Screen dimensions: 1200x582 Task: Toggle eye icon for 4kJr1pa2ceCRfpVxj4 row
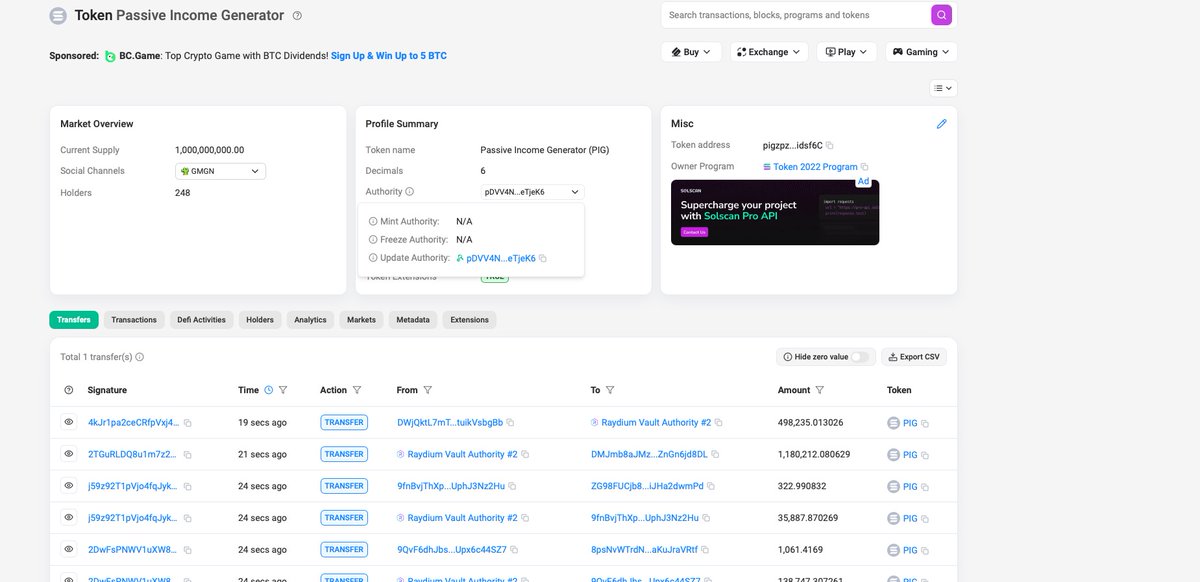coord(69,422)
